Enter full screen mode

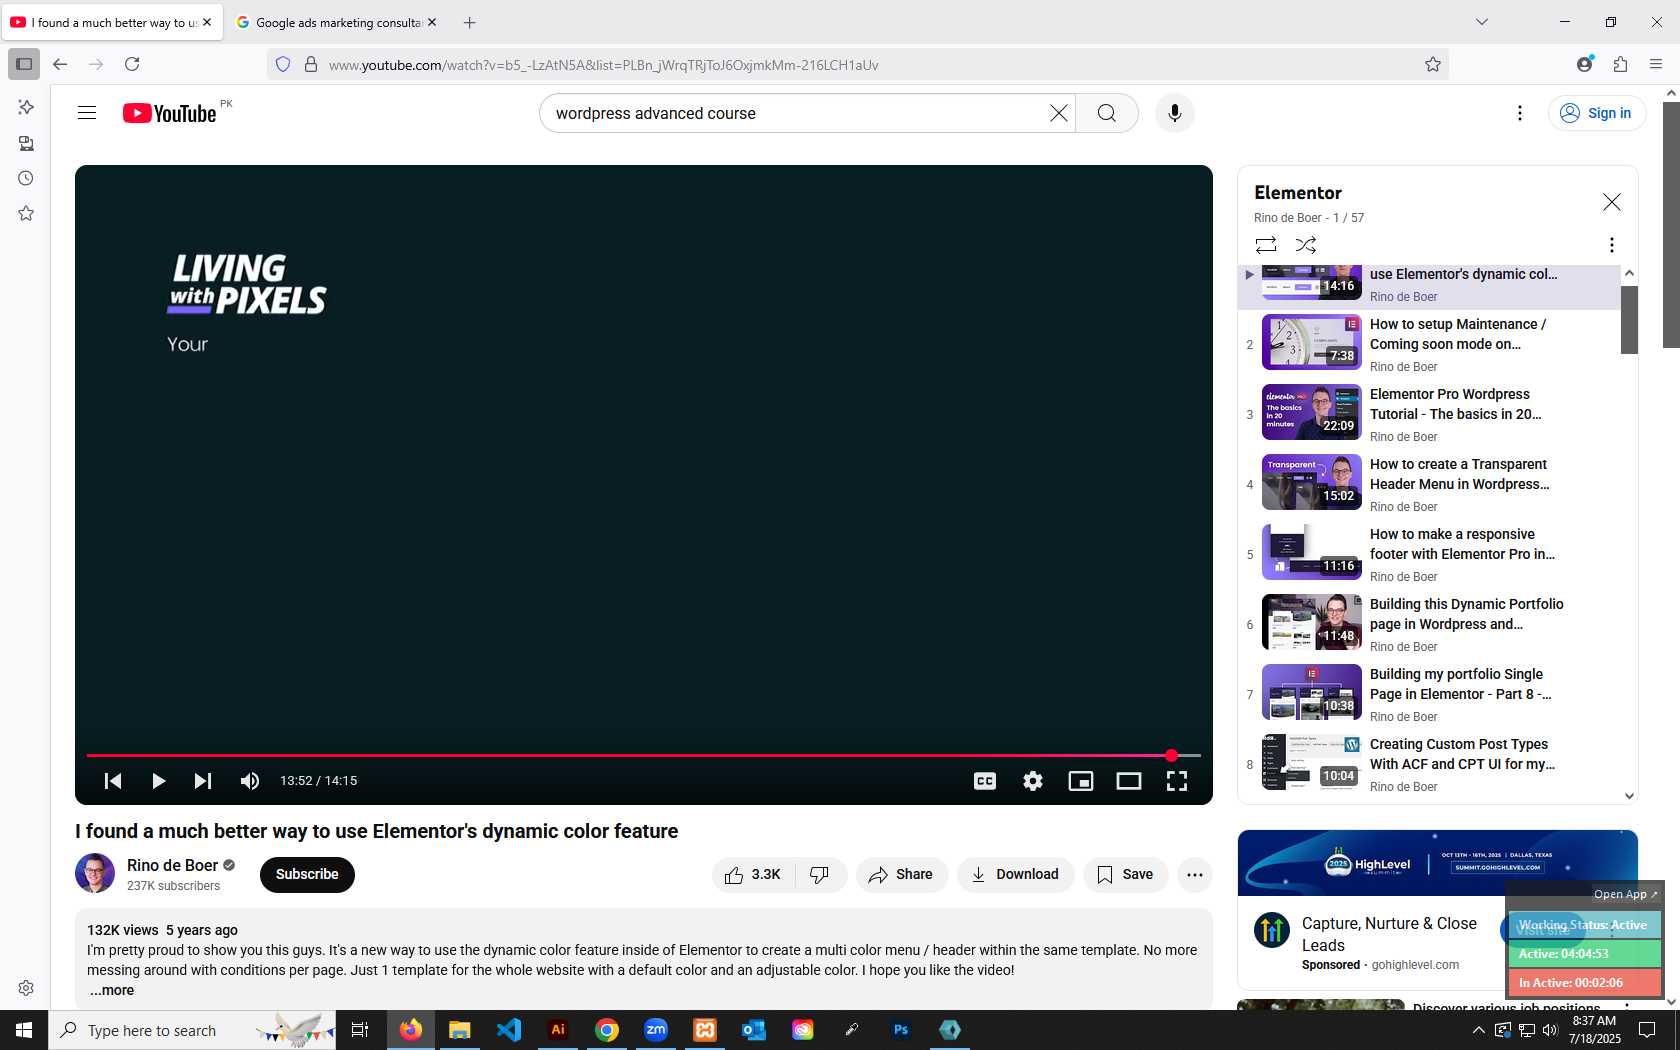pyautogui.click(x=1177, y=781)
